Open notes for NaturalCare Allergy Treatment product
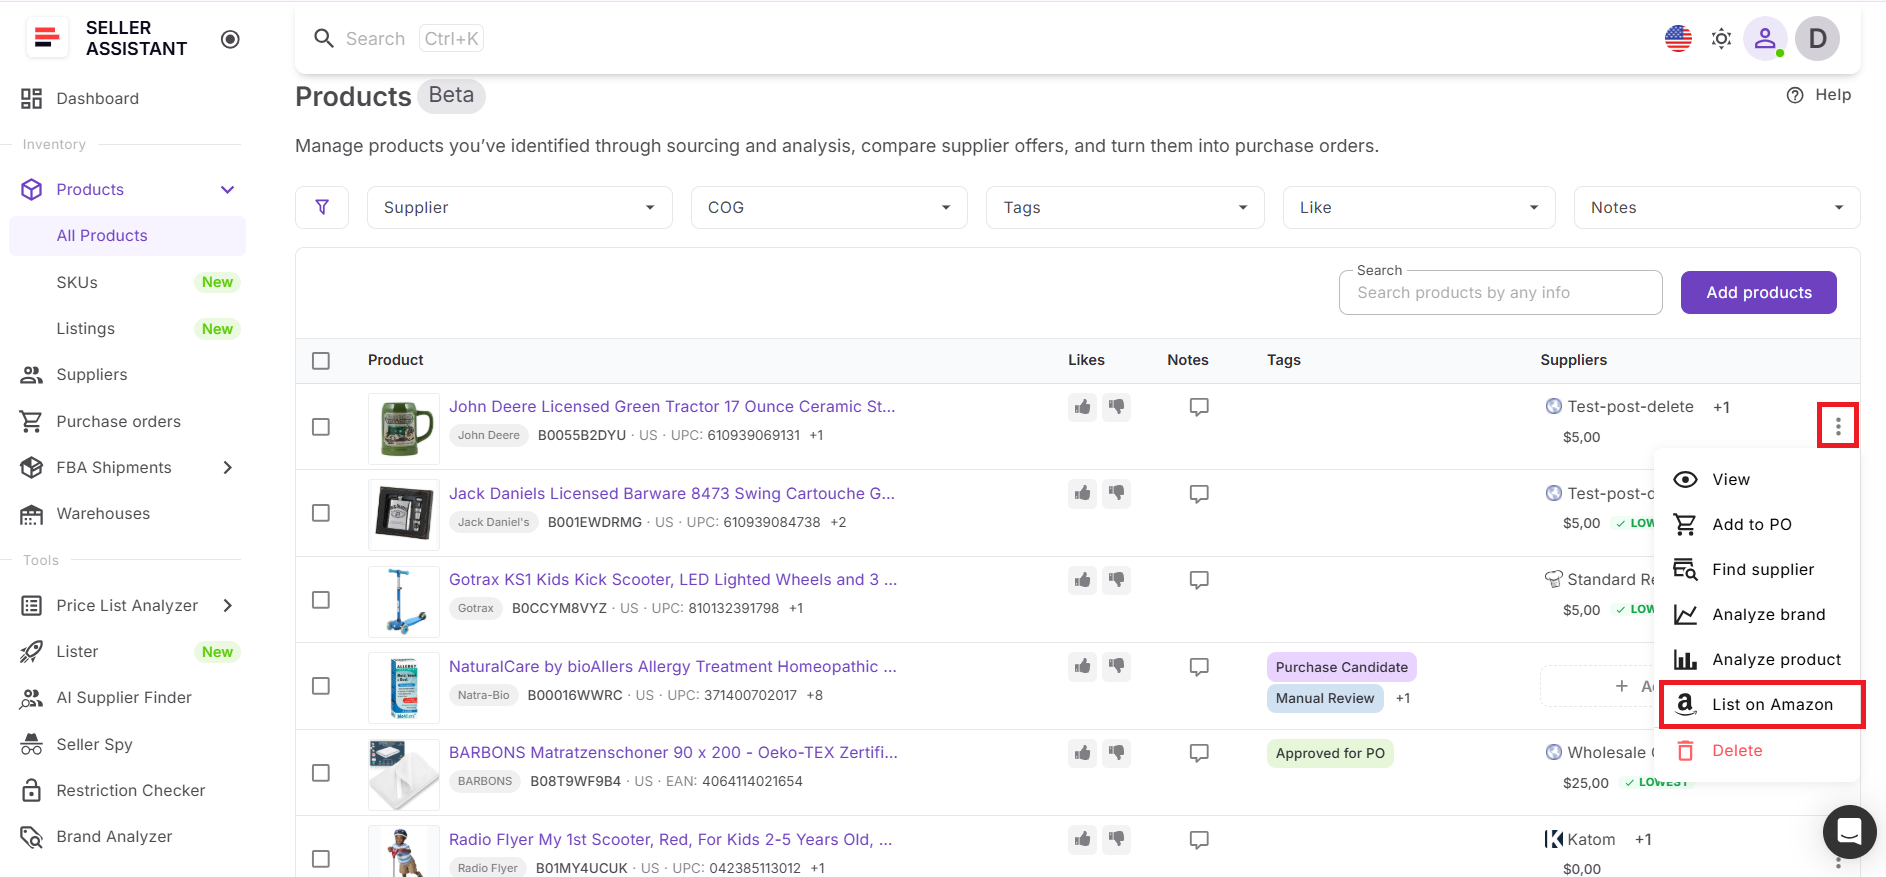Screen dimensions: 1886x877 click(x=1199, y=667)
